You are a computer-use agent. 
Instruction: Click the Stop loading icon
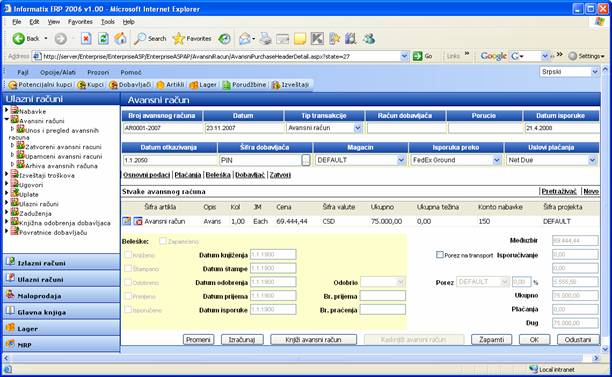(86, 39)
